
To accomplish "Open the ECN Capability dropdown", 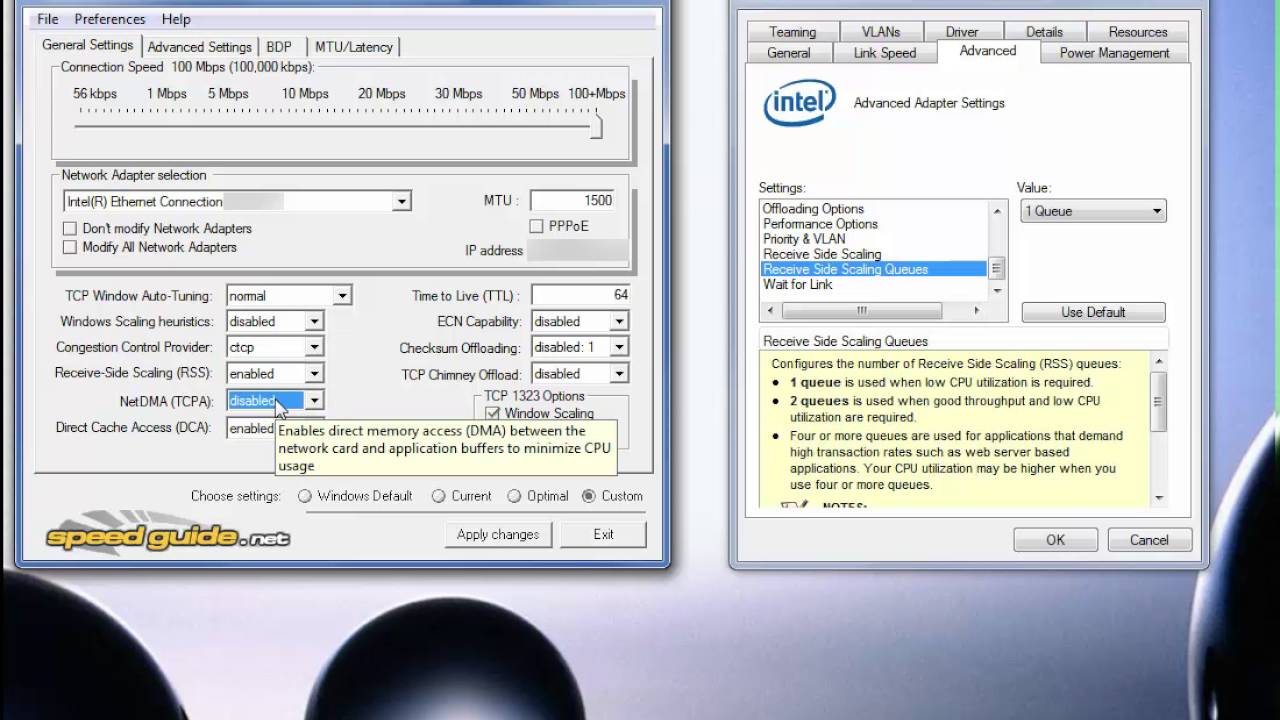I will 619,322.
